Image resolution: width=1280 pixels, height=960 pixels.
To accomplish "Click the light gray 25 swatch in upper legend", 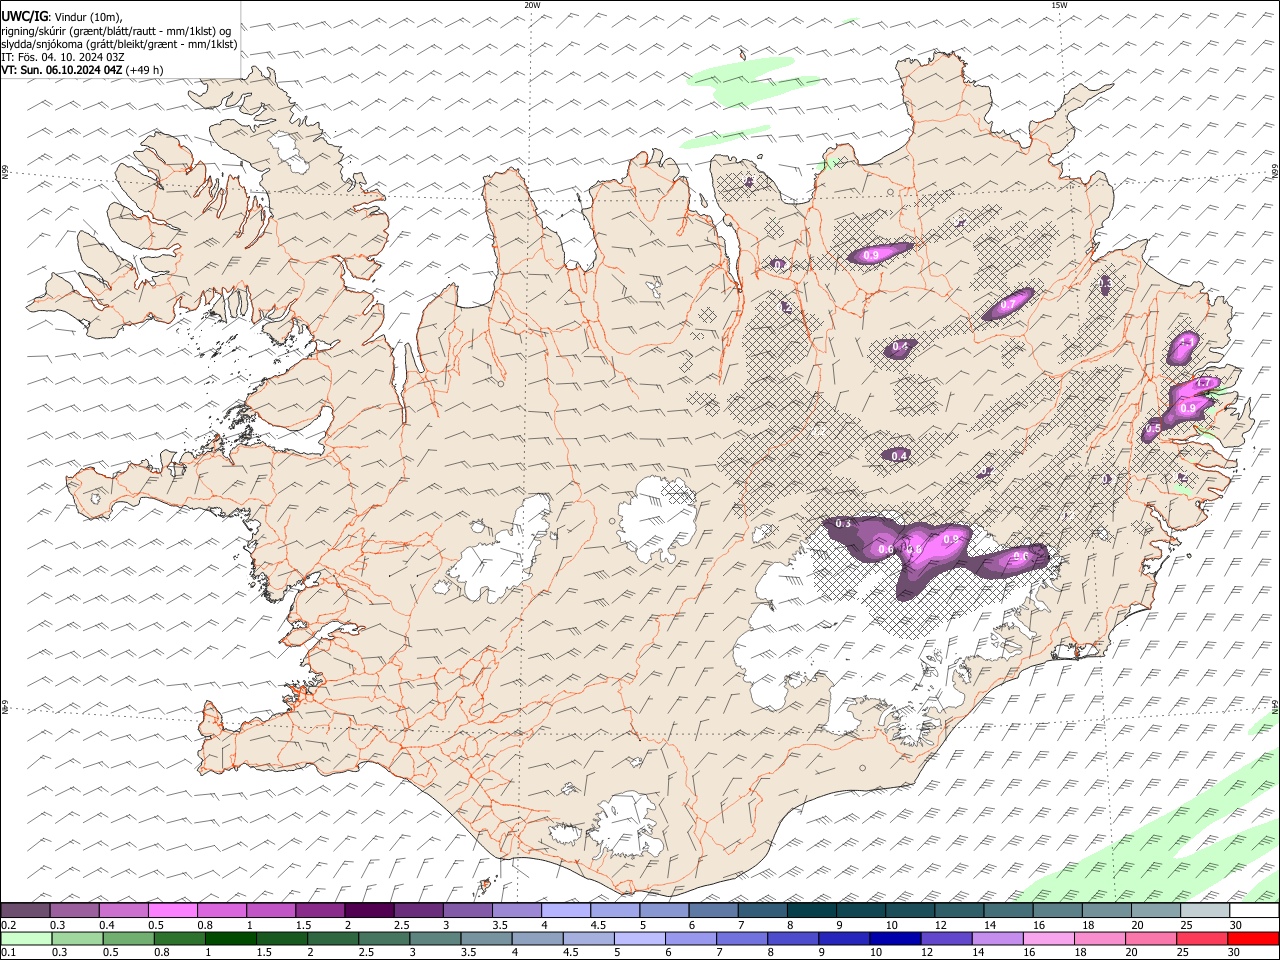I will click(1205, 910).
